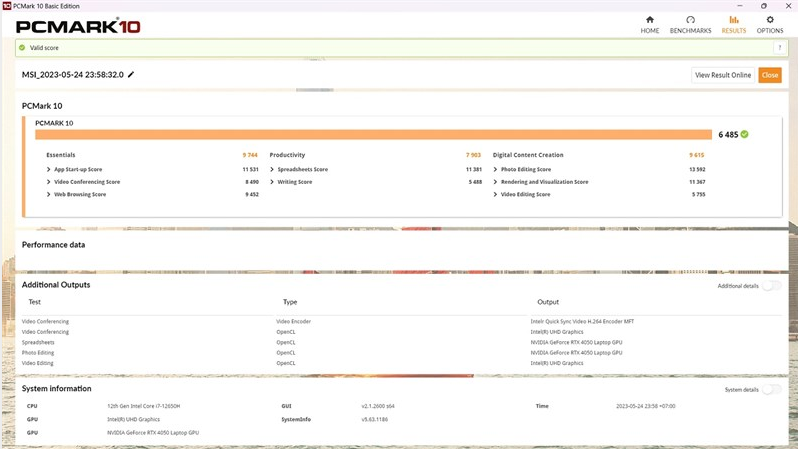Select the Essentials score 9 744
This screenshot has width=798, height=449.
click(x=250, y=155)
